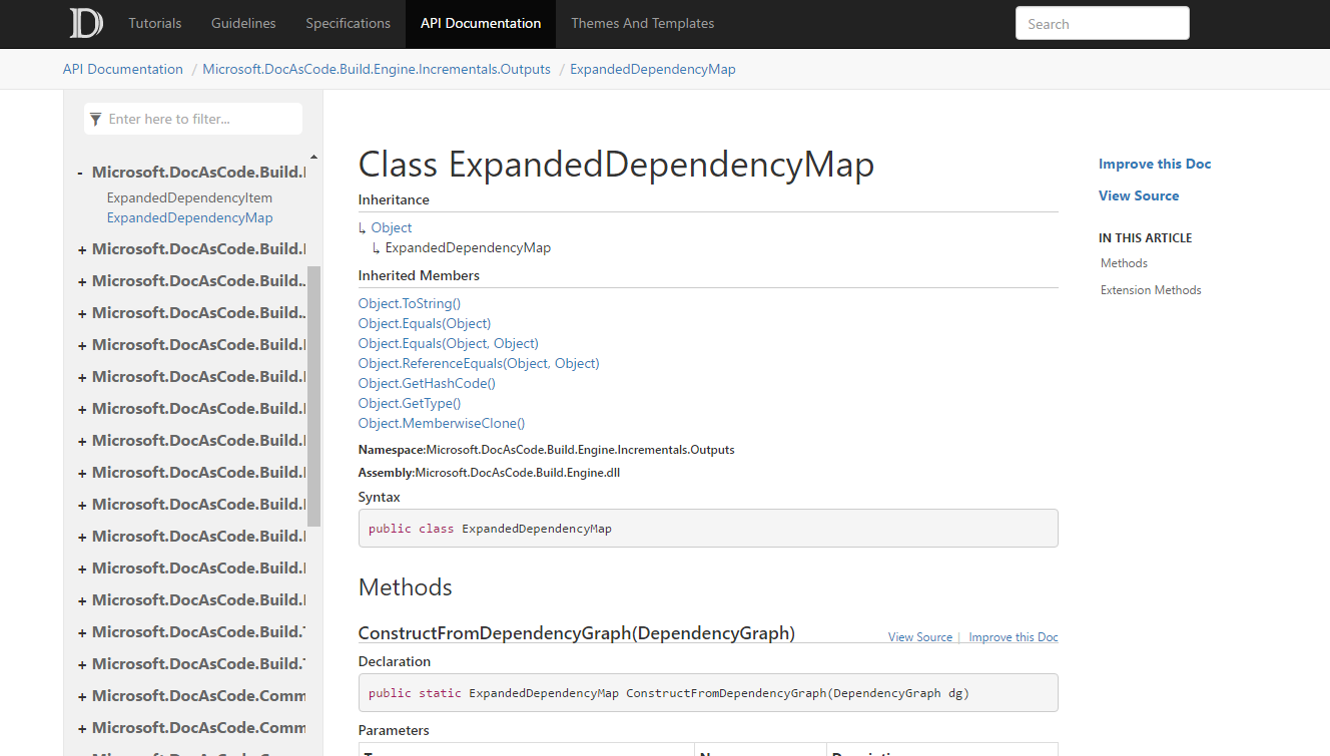The image size is (1330, 756).
Task: Click the Object inheritance link
Action: 391,227
